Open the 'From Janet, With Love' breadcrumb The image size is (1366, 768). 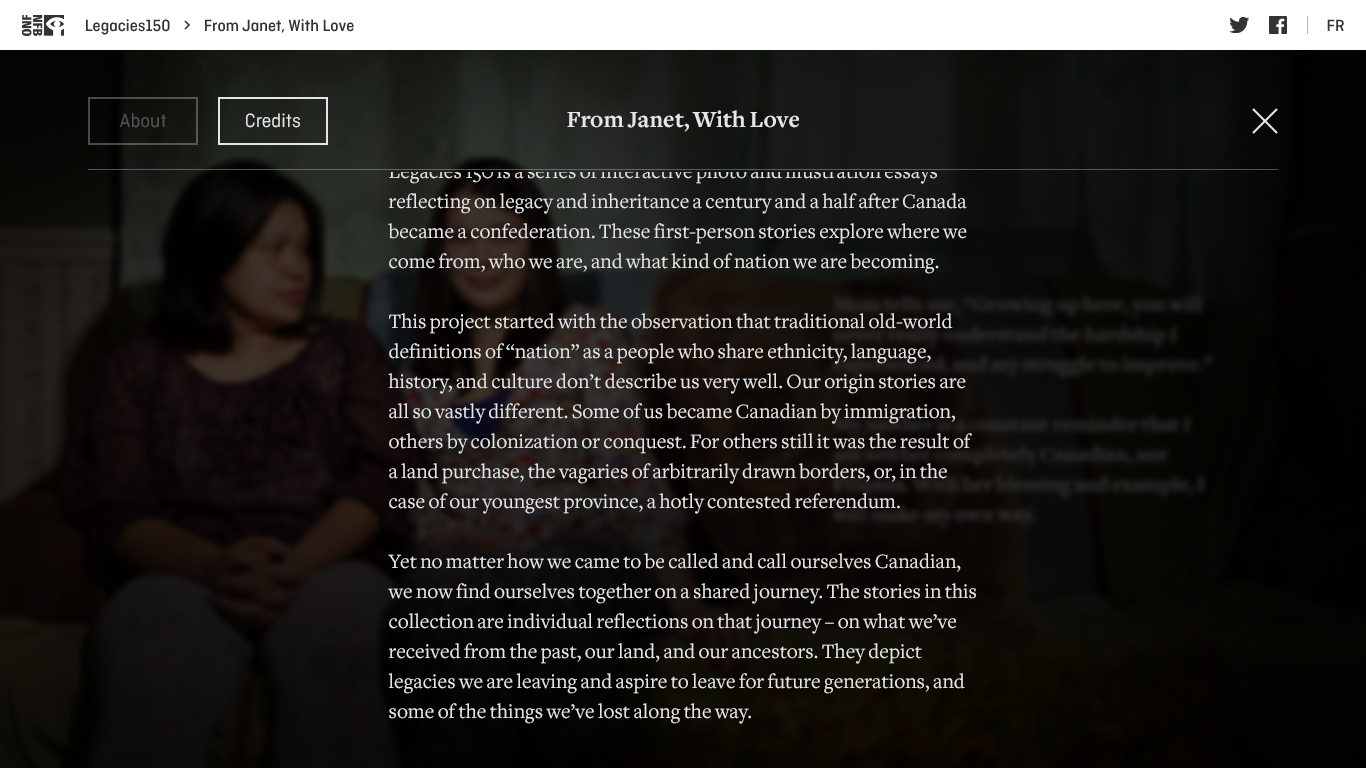(279, 26)
